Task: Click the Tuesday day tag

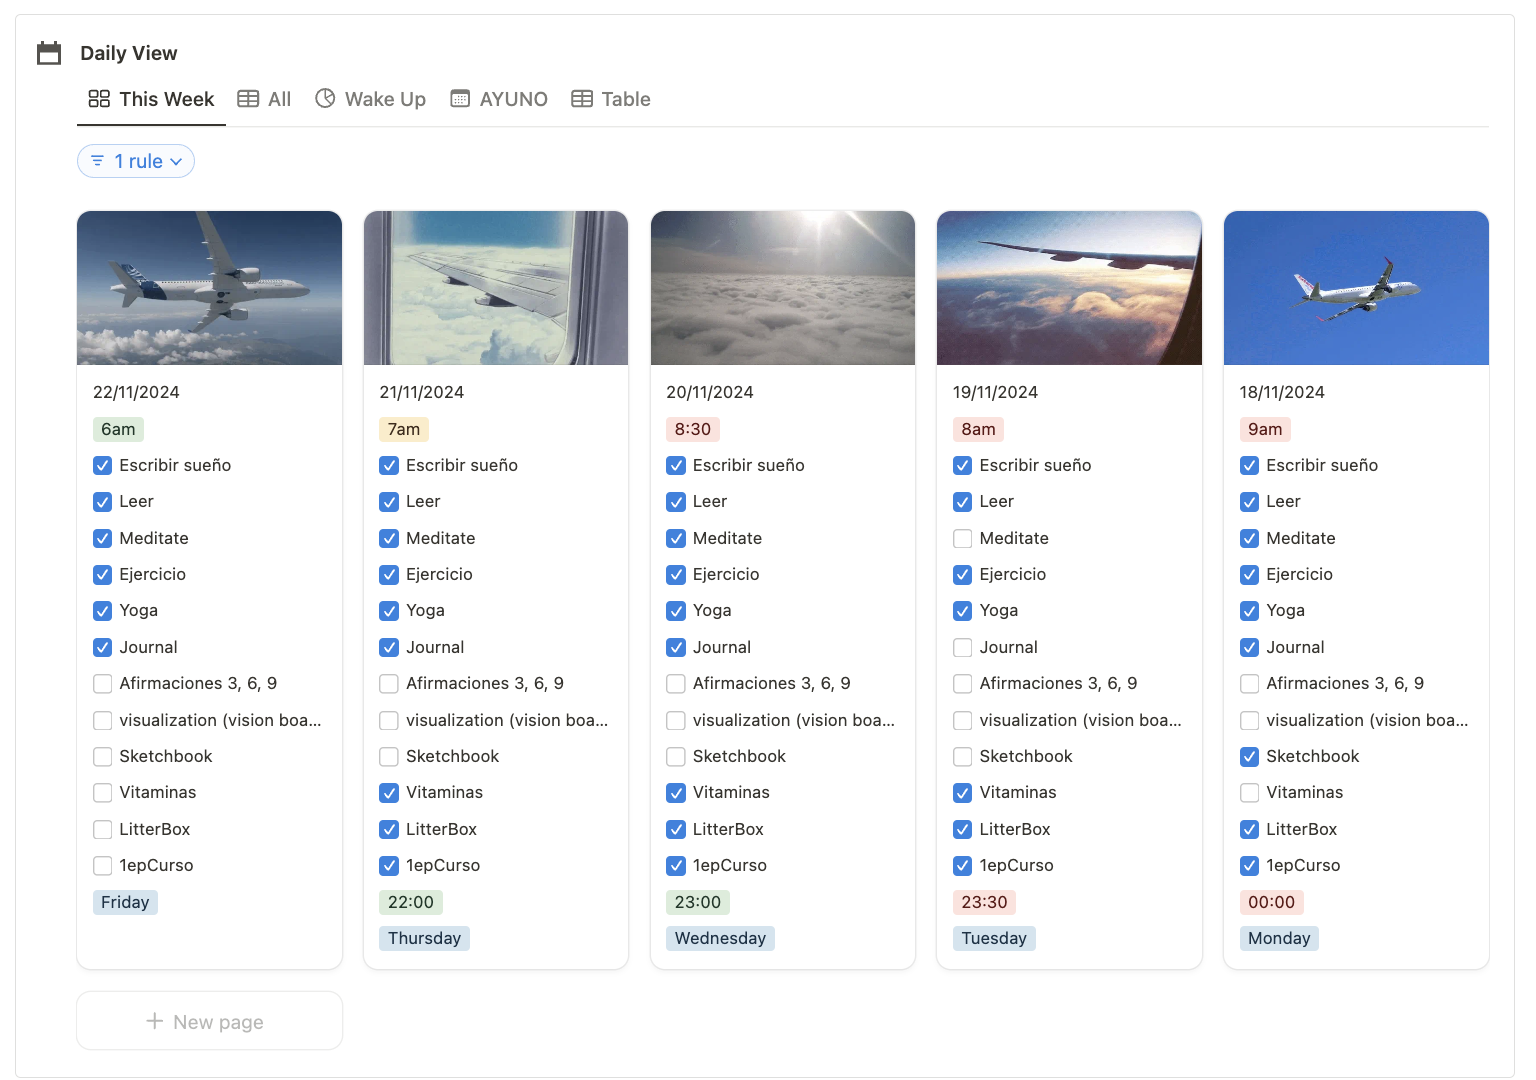Action: pos(994,938)
